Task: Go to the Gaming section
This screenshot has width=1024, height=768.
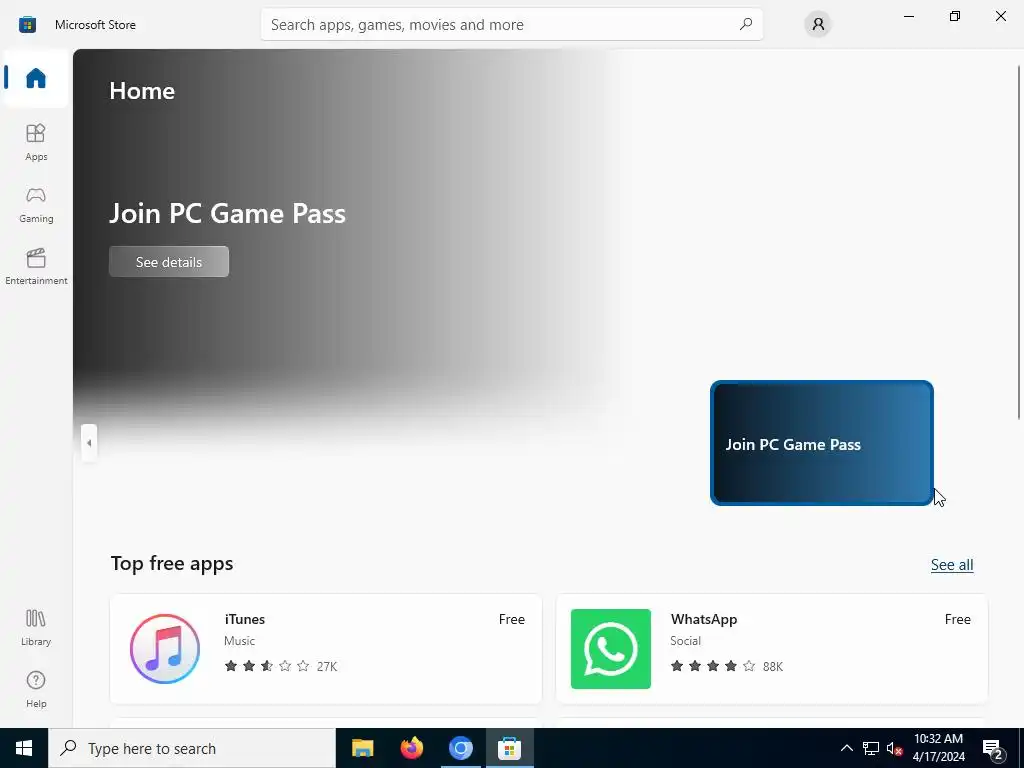Action: tap(36, 204)
